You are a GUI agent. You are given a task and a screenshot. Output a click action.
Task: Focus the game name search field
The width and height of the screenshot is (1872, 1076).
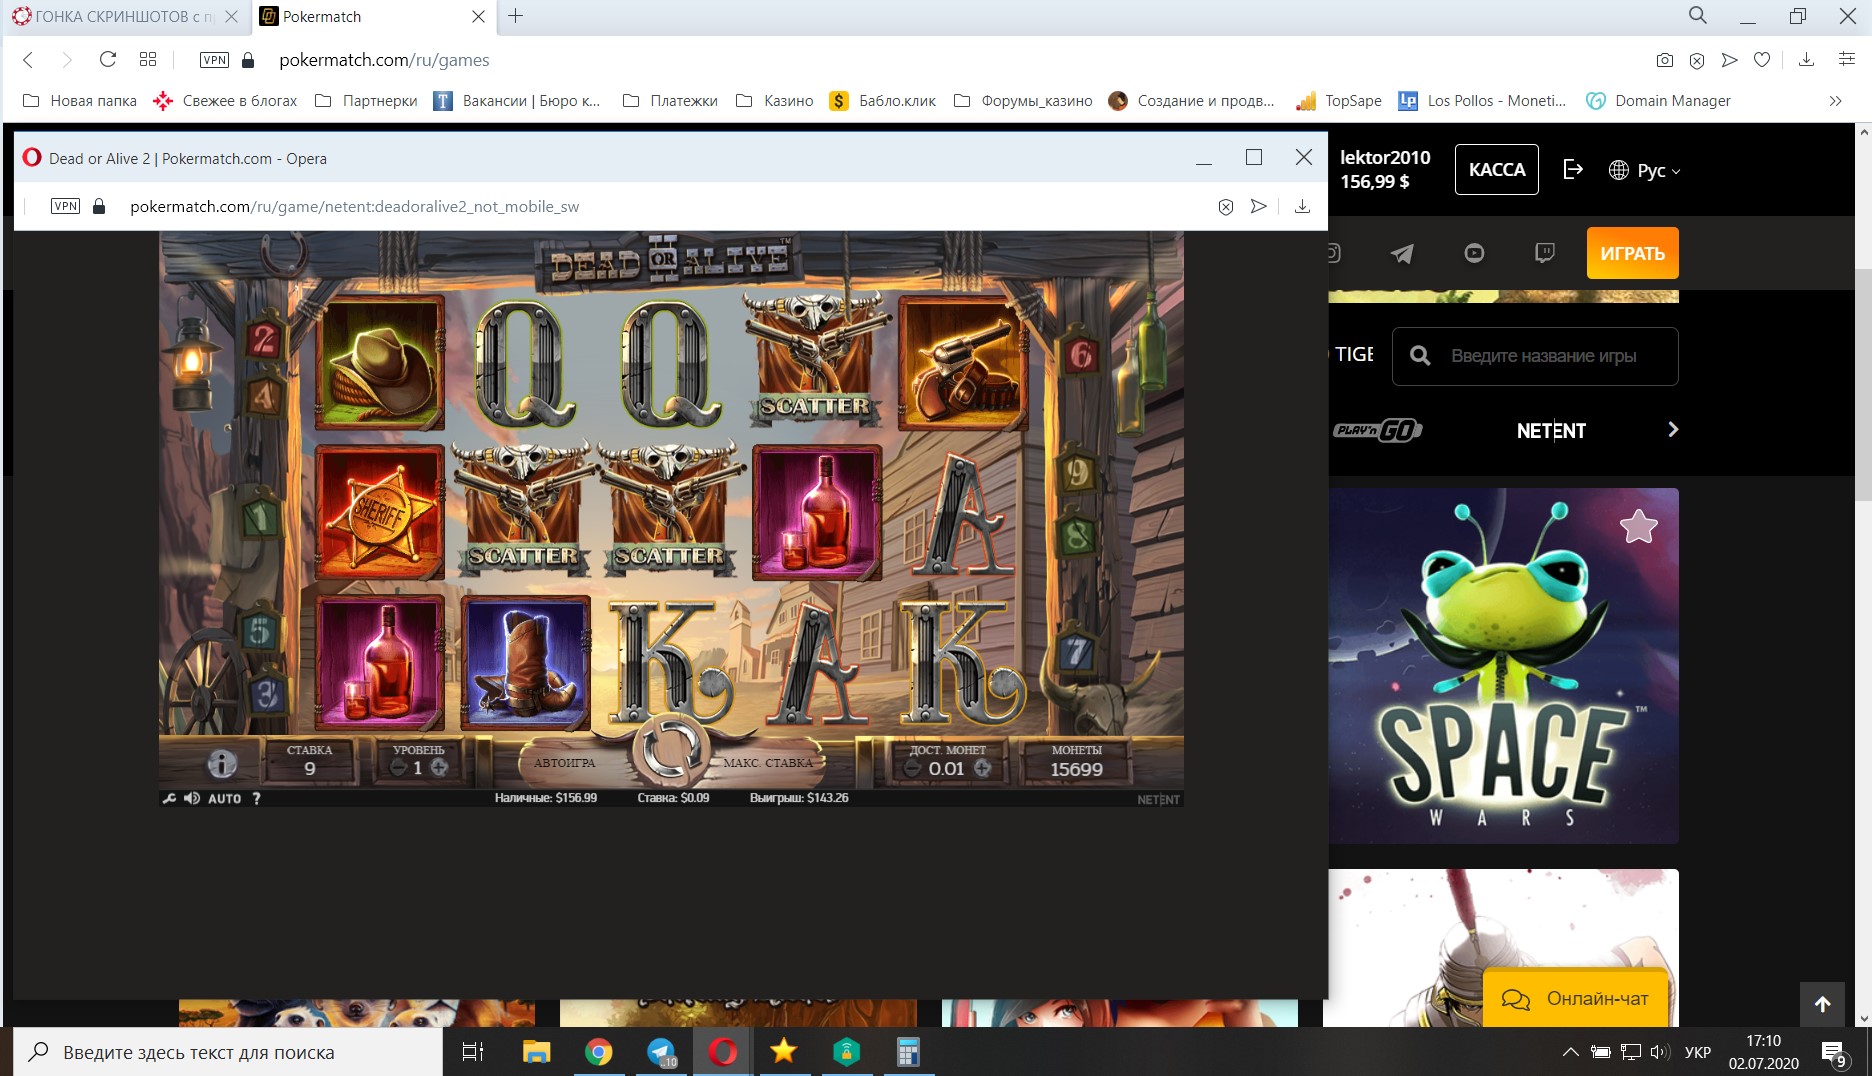click(x=1535, y=356)
